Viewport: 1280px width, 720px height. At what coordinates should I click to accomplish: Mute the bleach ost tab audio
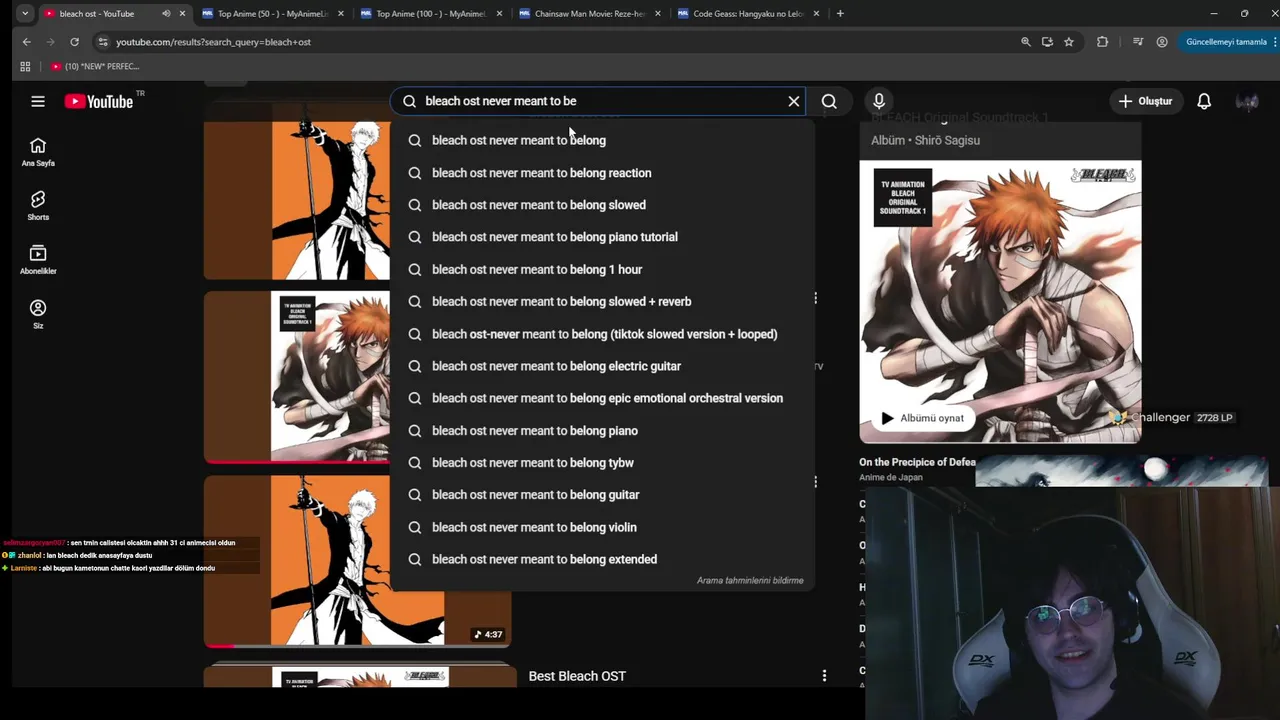click(166, 14)
